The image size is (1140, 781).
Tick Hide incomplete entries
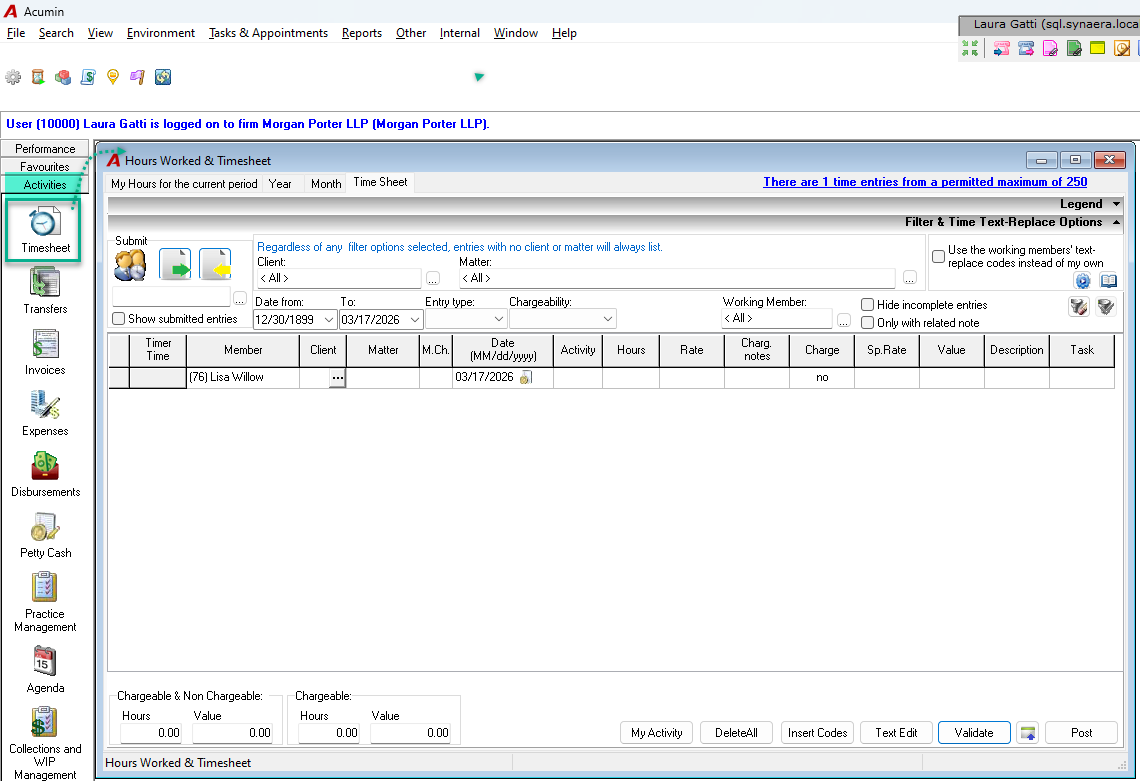click(867, 305)
